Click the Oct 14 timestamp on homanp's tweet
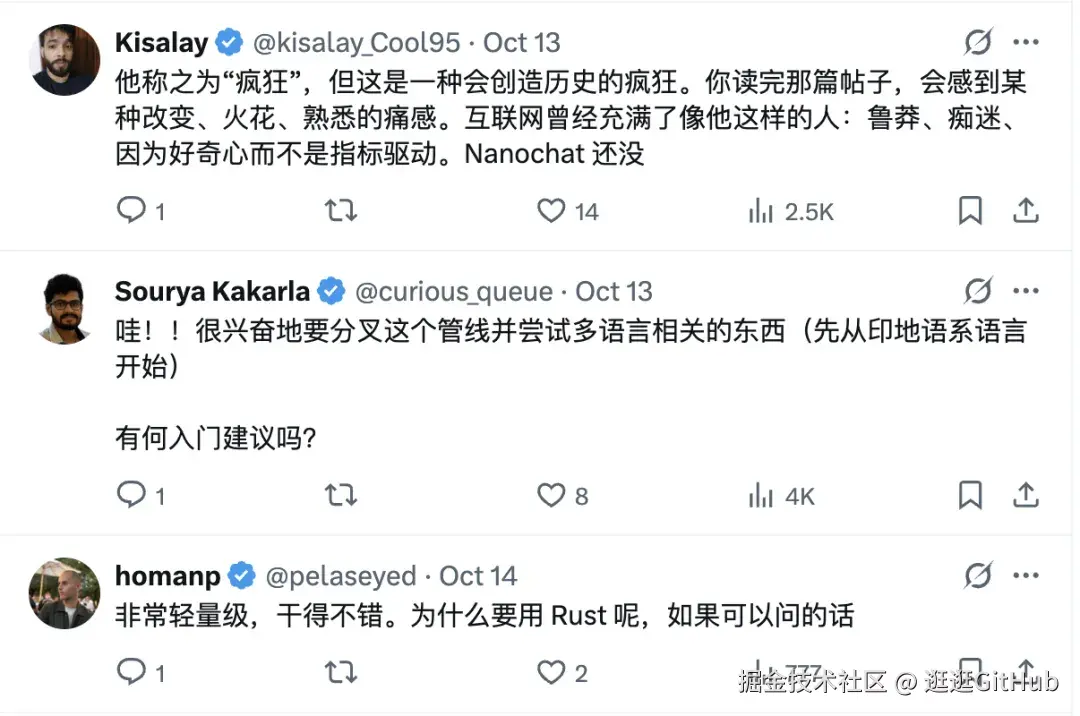Image resolution: width=1080 pixels, height=716 pixels. [x=478, y=575]
